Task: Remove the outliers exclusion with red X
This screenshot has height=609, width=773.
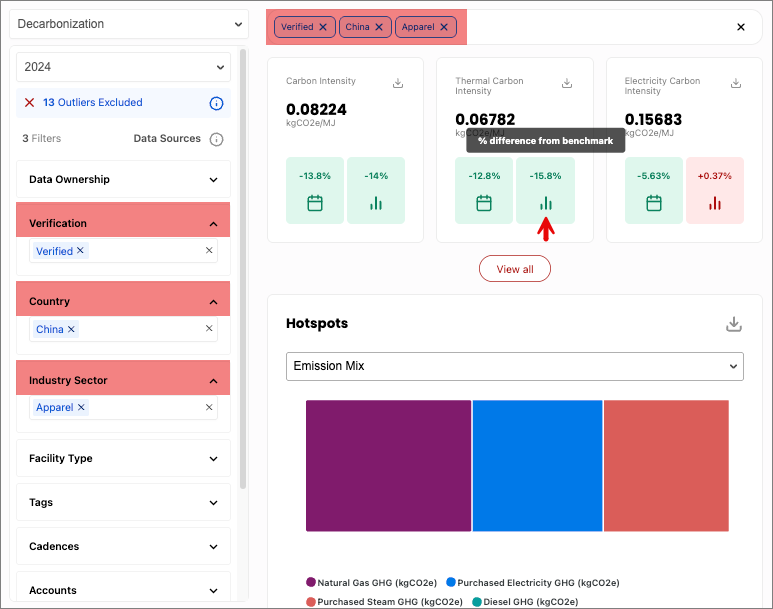Action: [x=30, y=103]
